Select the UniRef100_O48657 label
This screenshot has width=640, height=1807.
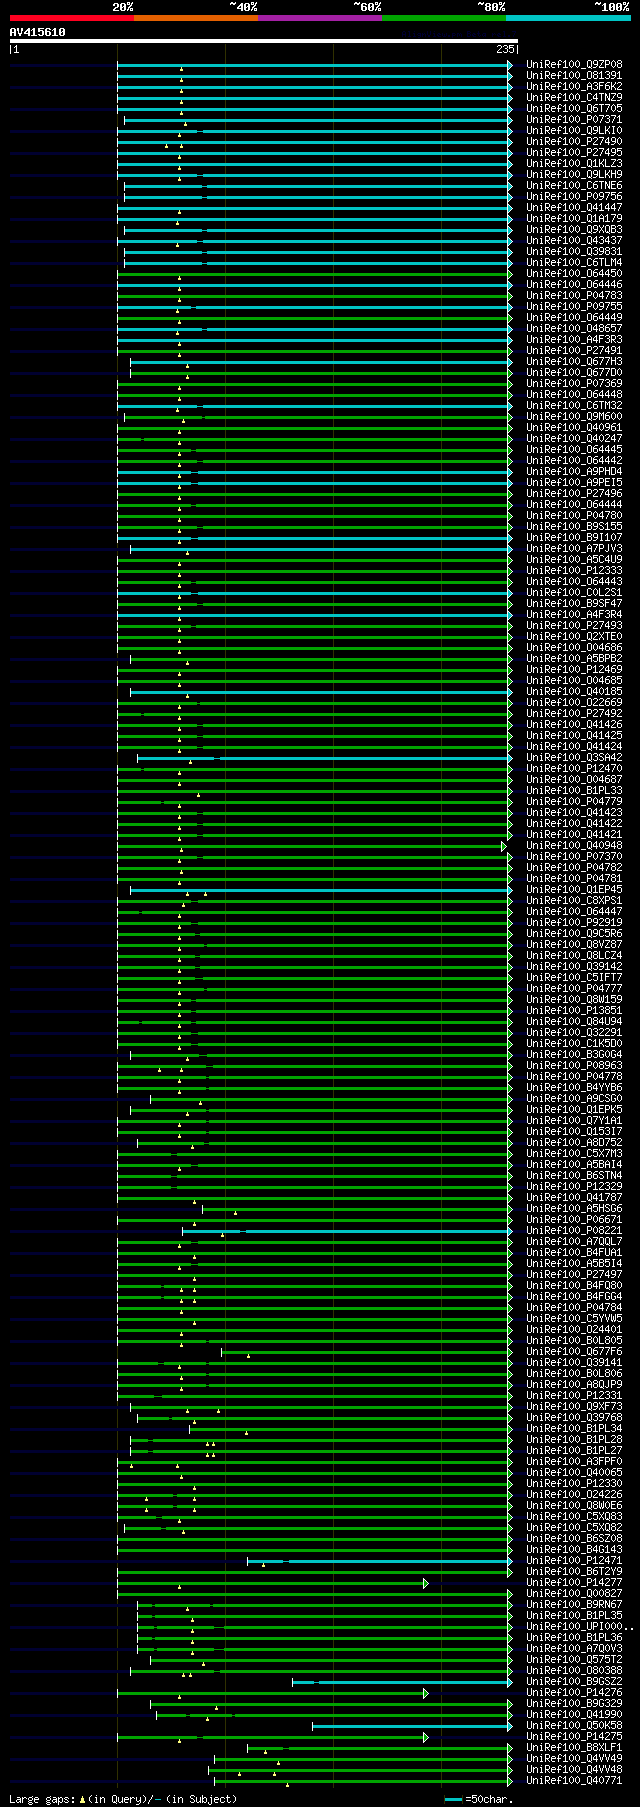click(x=574, y=328)
